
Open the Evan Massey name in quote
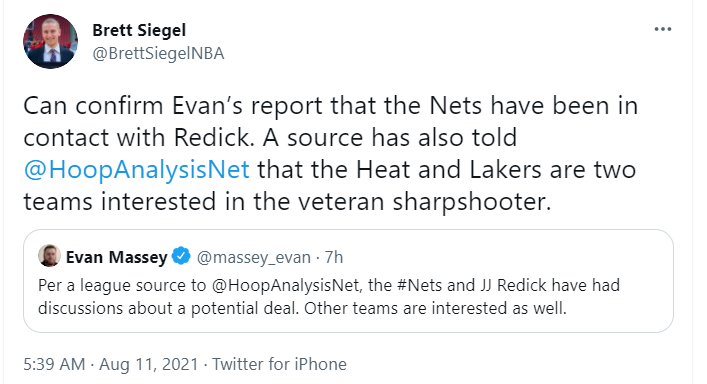pyautogui.click(x=116, y=257)
